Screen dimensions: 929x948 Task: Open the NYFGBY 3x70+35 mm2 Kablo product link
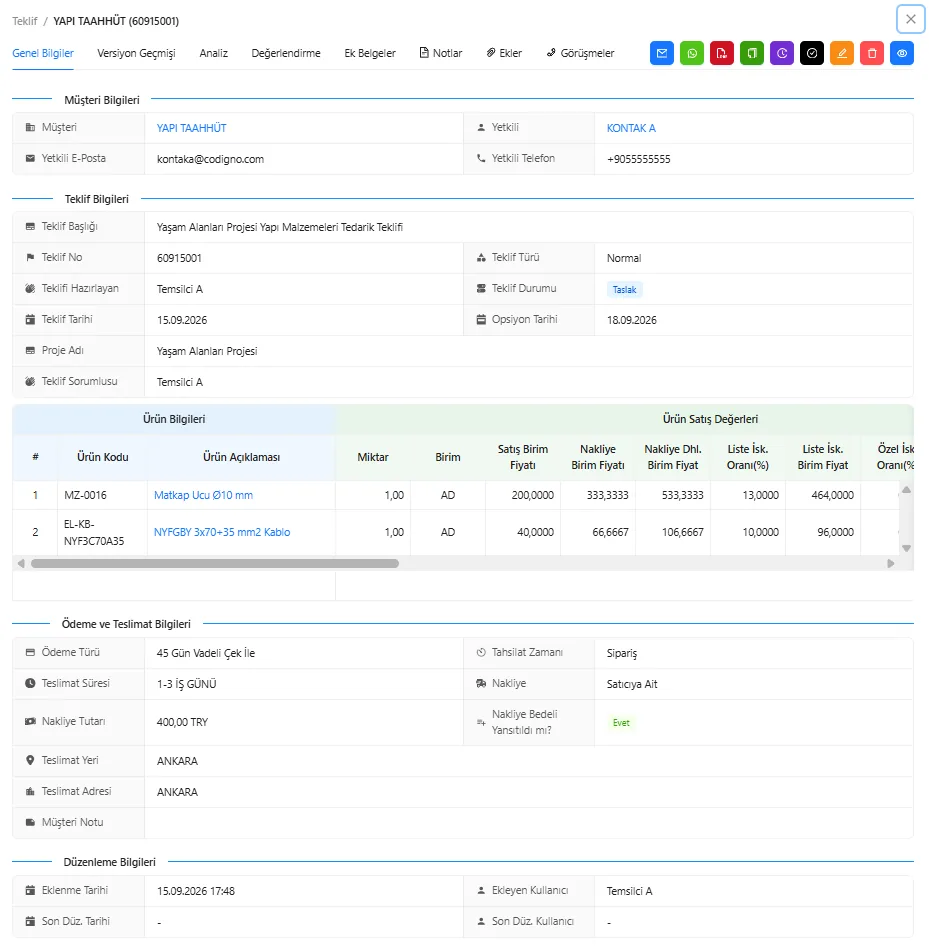(222, 532)
